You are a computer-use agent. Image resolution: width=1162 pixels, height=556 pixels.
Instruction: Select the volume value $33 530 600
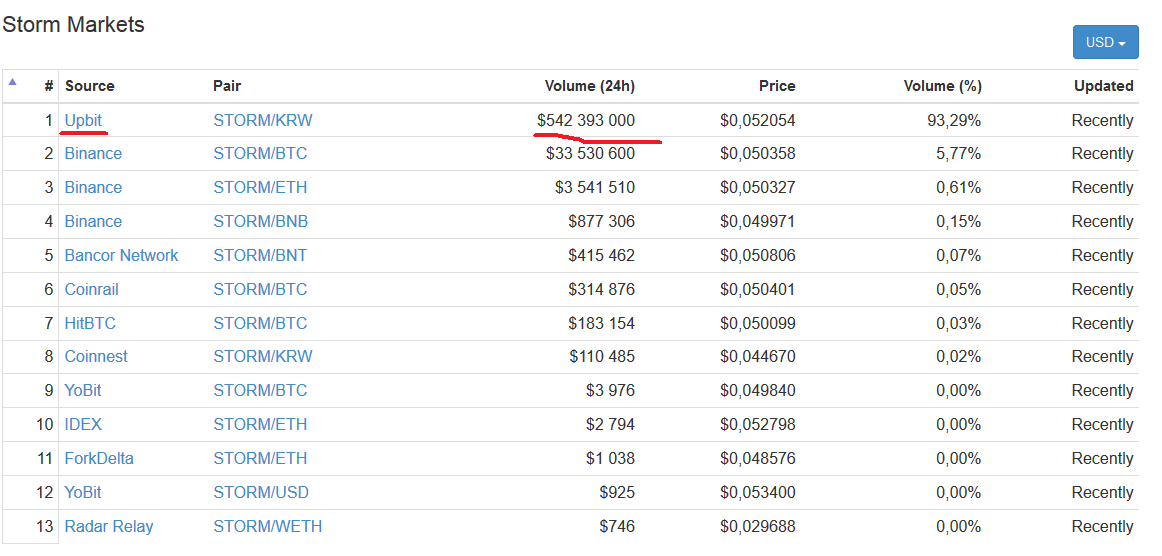coord(591,153)
